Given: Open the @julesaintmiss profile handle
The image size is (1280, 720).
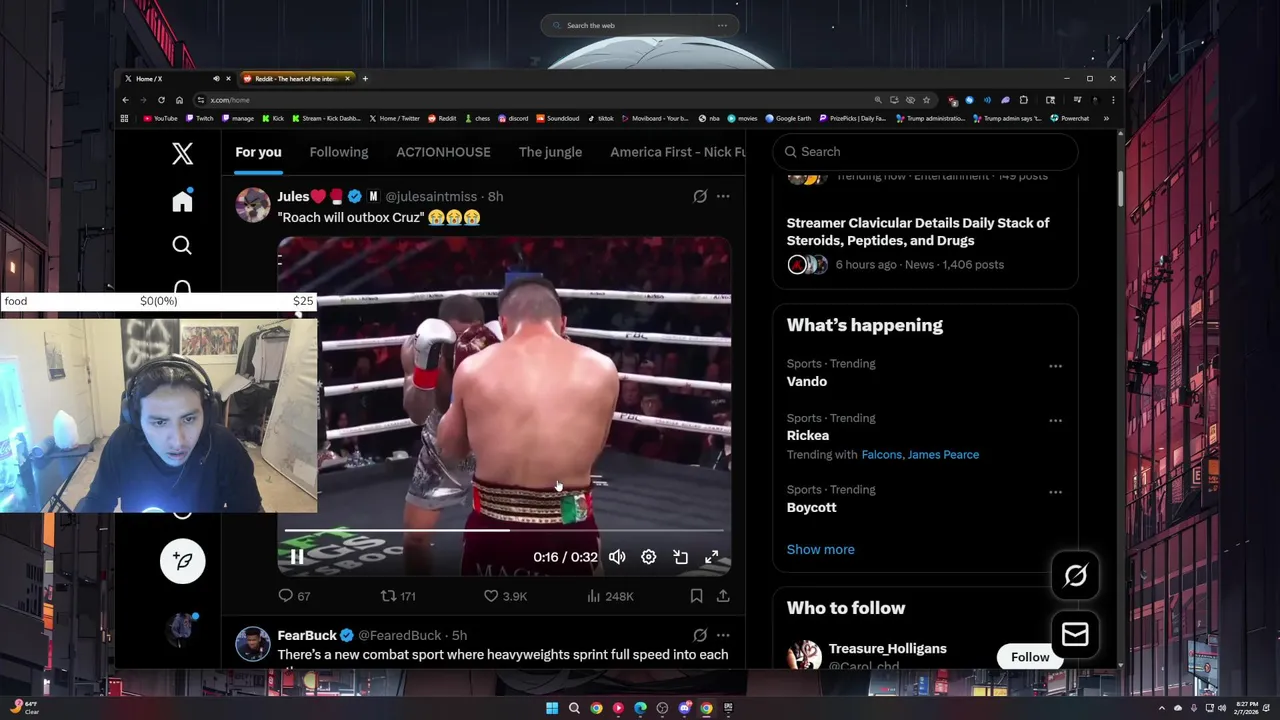Looking at the screenshot, I should click(431, 196).
